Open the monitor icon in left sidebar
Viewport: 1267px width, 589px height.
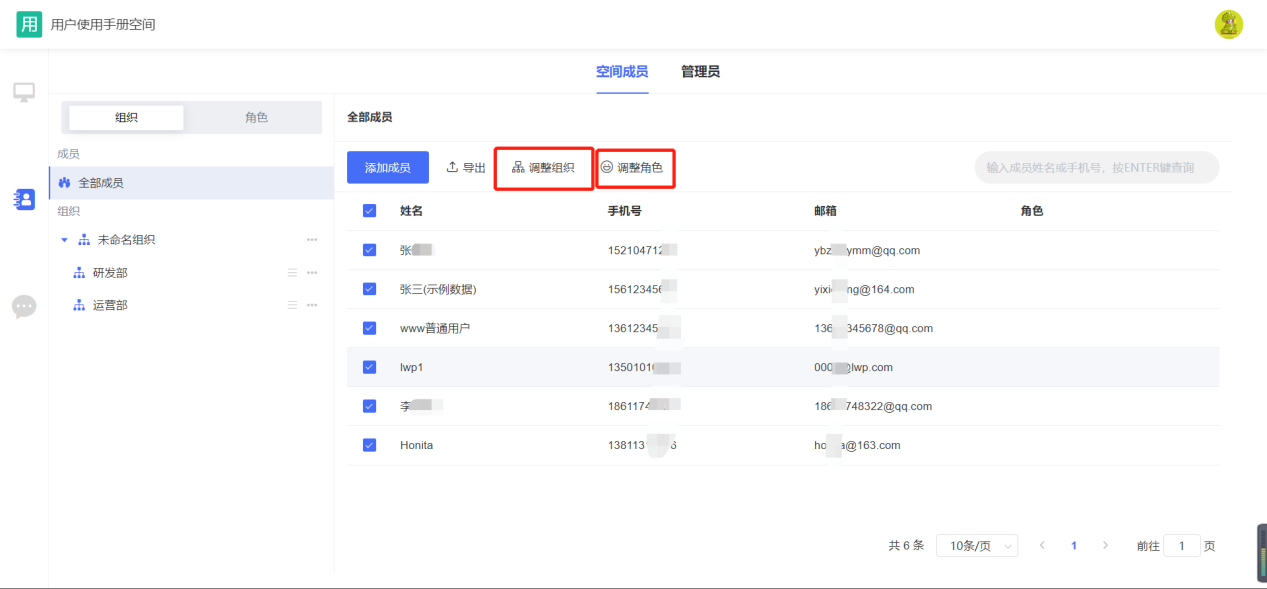click(24, 92)
